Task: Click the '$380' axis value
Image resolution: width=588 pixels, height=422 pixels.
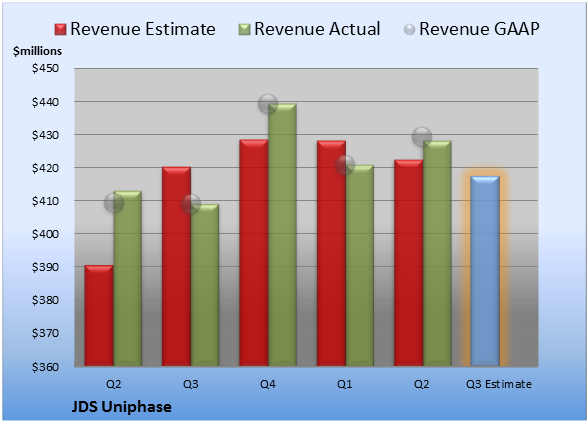Action: (45, 300)
